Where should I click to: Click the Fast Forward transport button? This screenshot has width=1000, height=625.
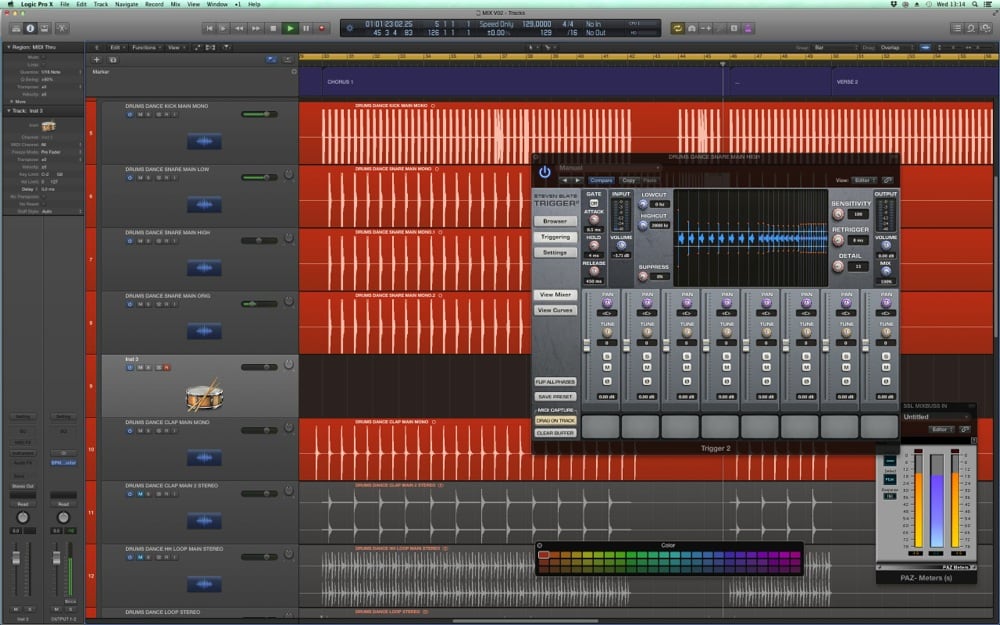pyautogui.click(x=256, y=28)
